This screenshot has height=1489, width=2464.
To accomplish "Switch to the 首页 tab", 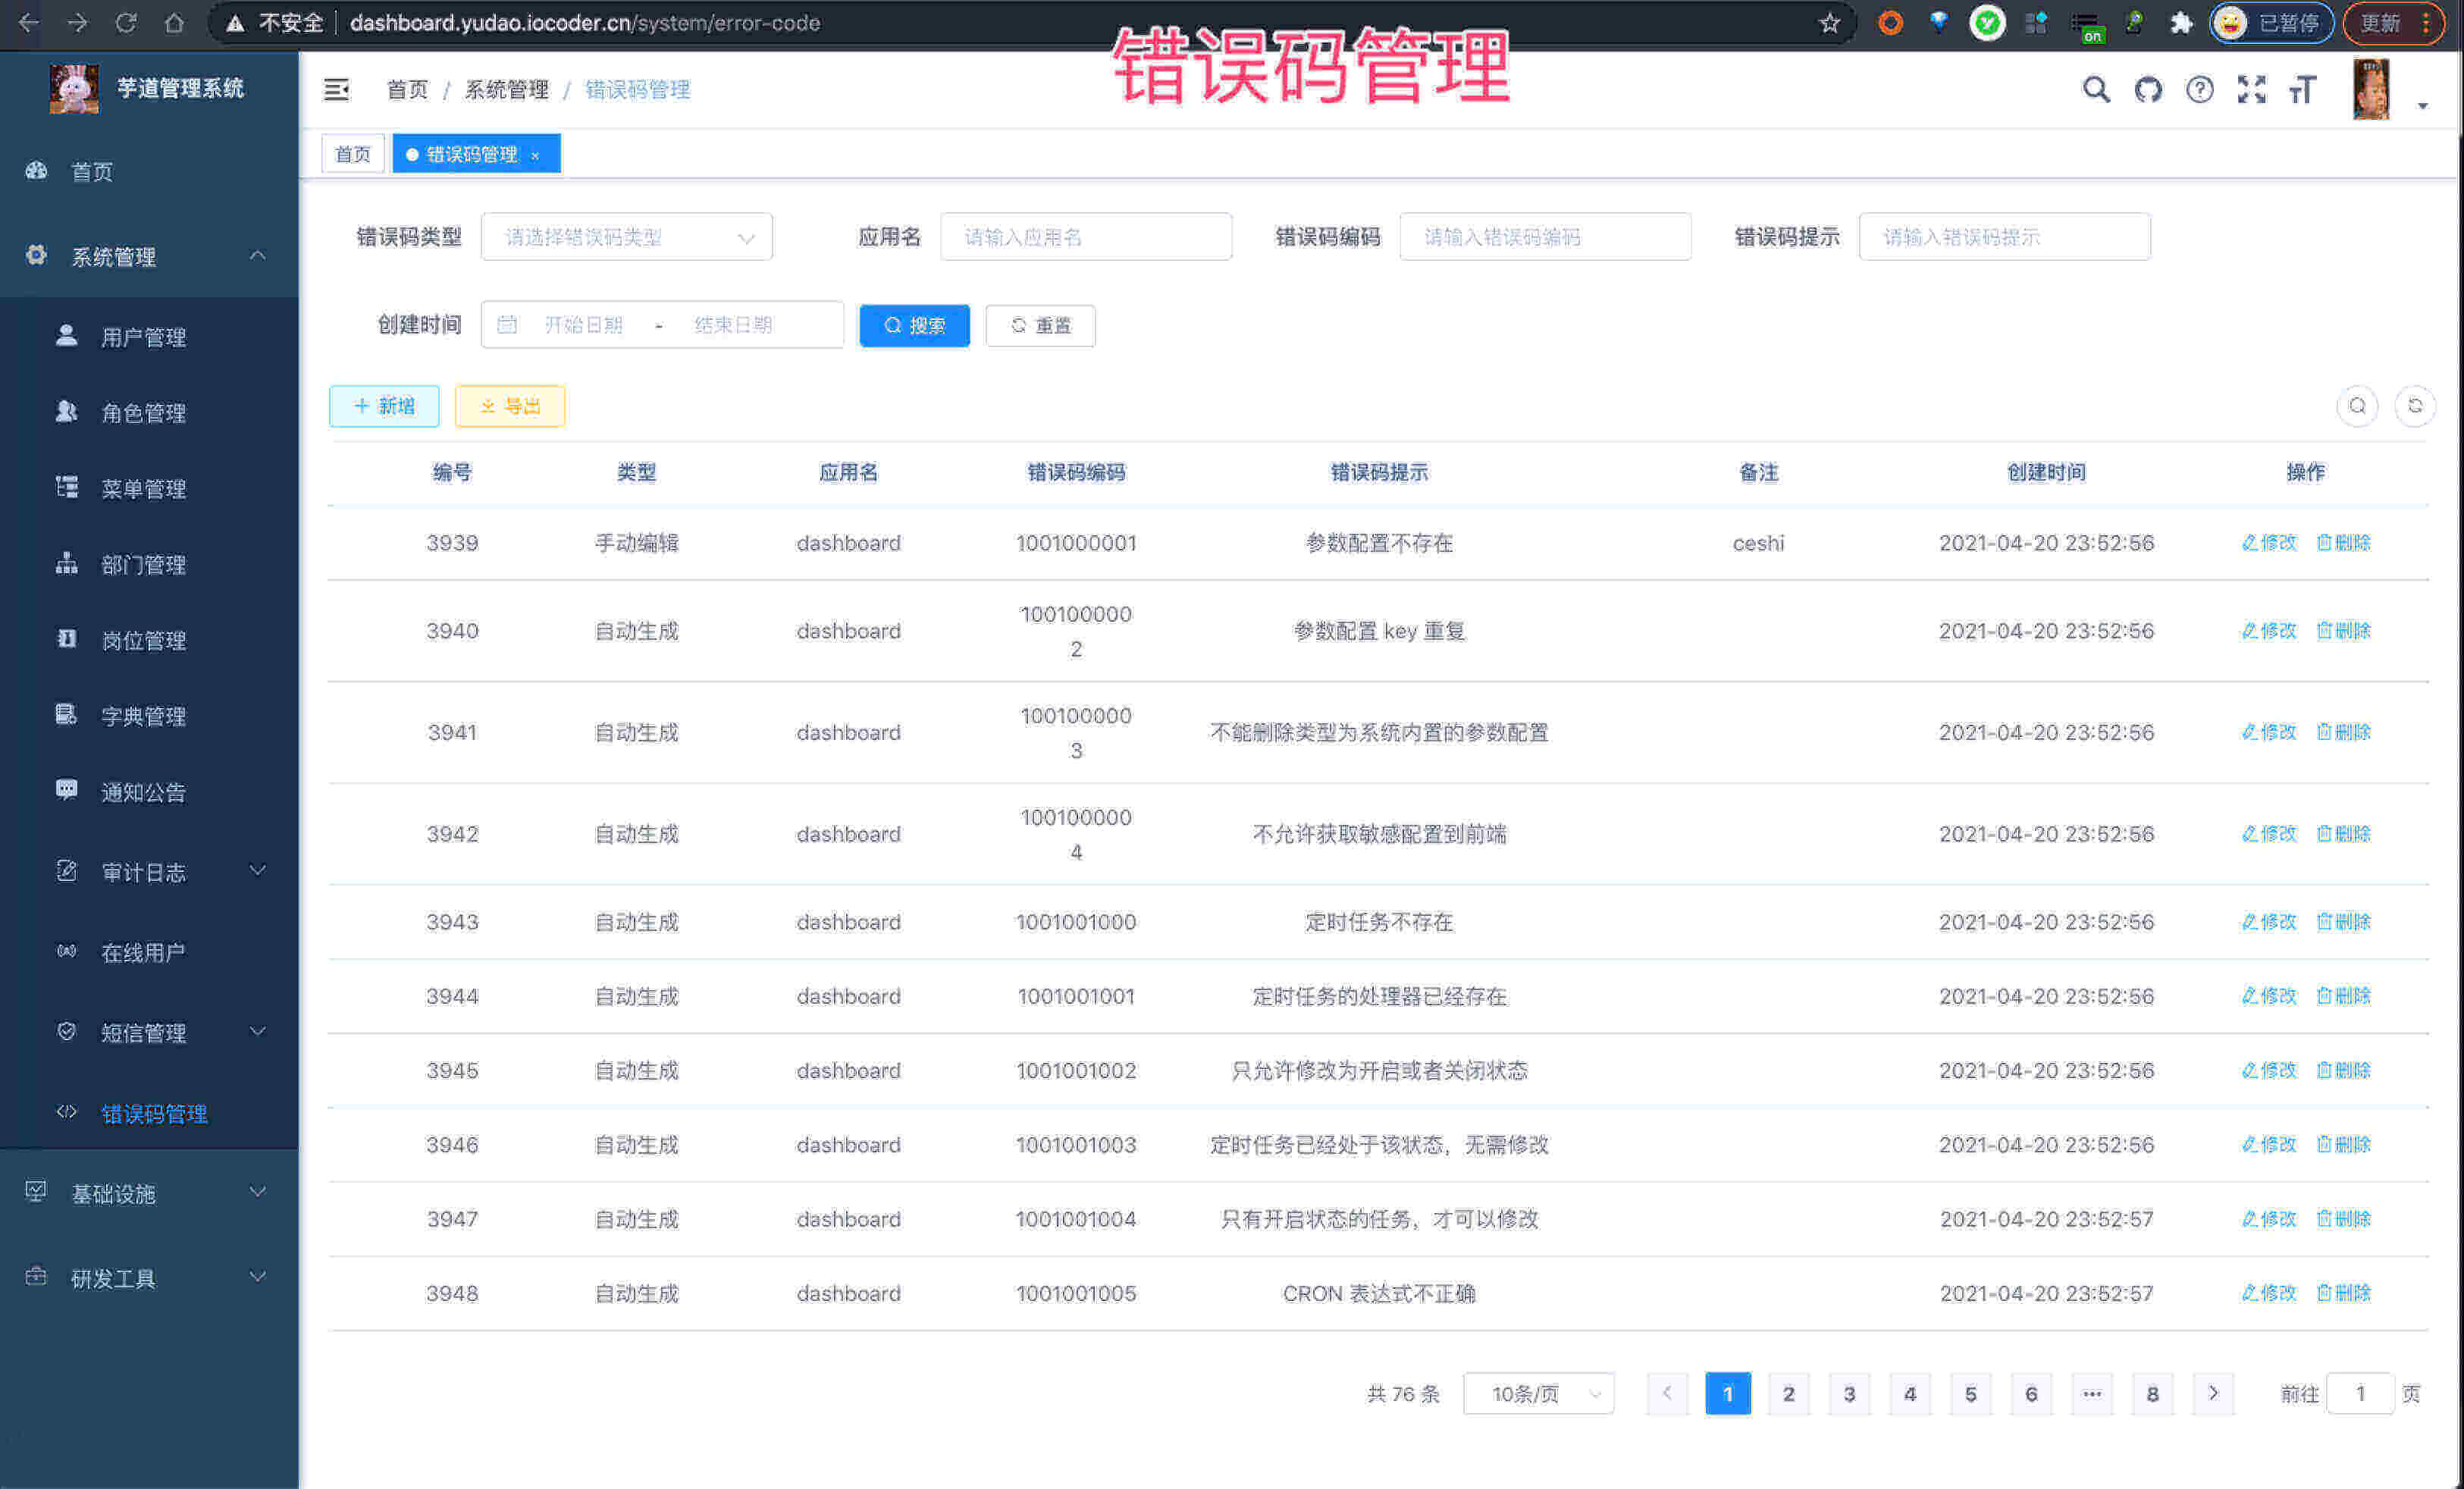I will (x=352, y=153).
